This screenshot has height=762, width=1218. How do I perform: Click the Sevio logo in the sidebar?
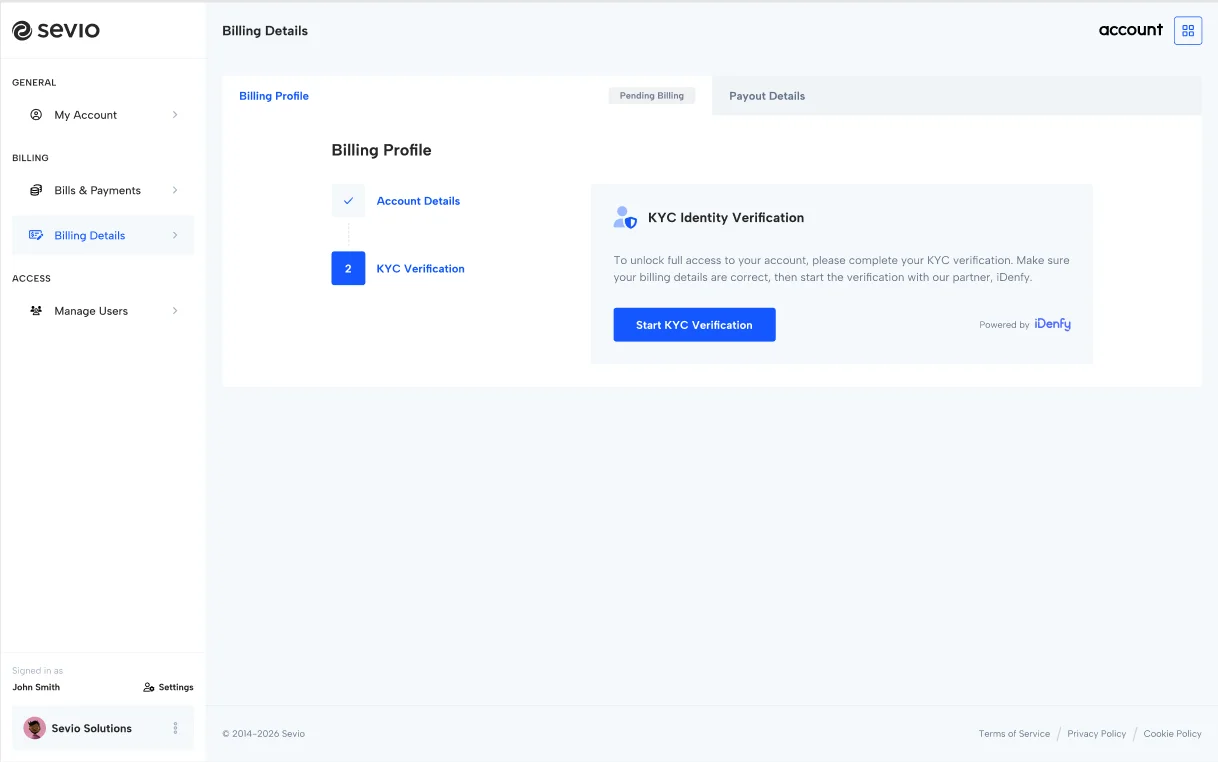tap(56, 30)
